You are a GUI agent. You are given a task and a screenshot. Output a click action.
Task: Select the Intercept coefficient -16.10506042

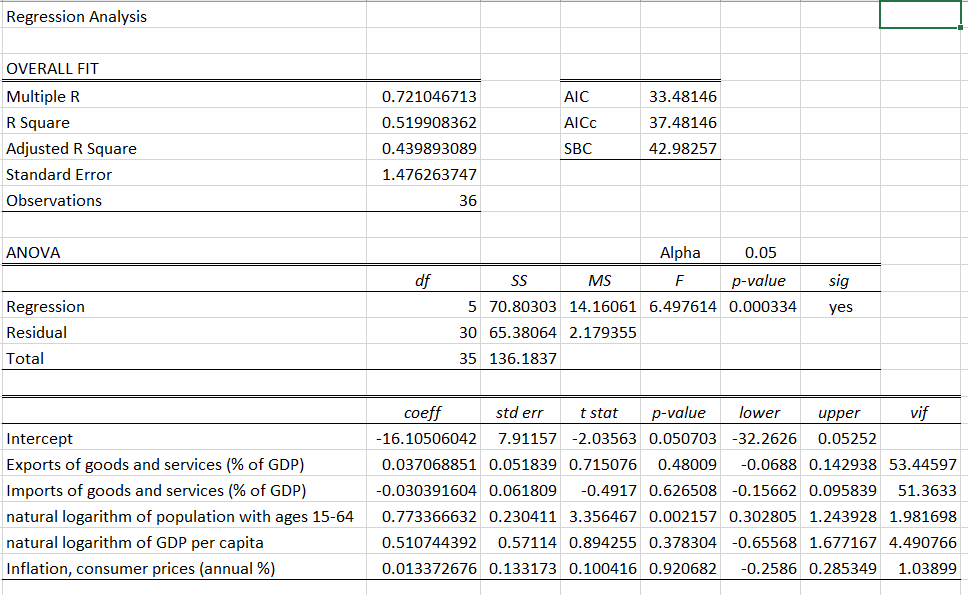[x=426, y=439]
